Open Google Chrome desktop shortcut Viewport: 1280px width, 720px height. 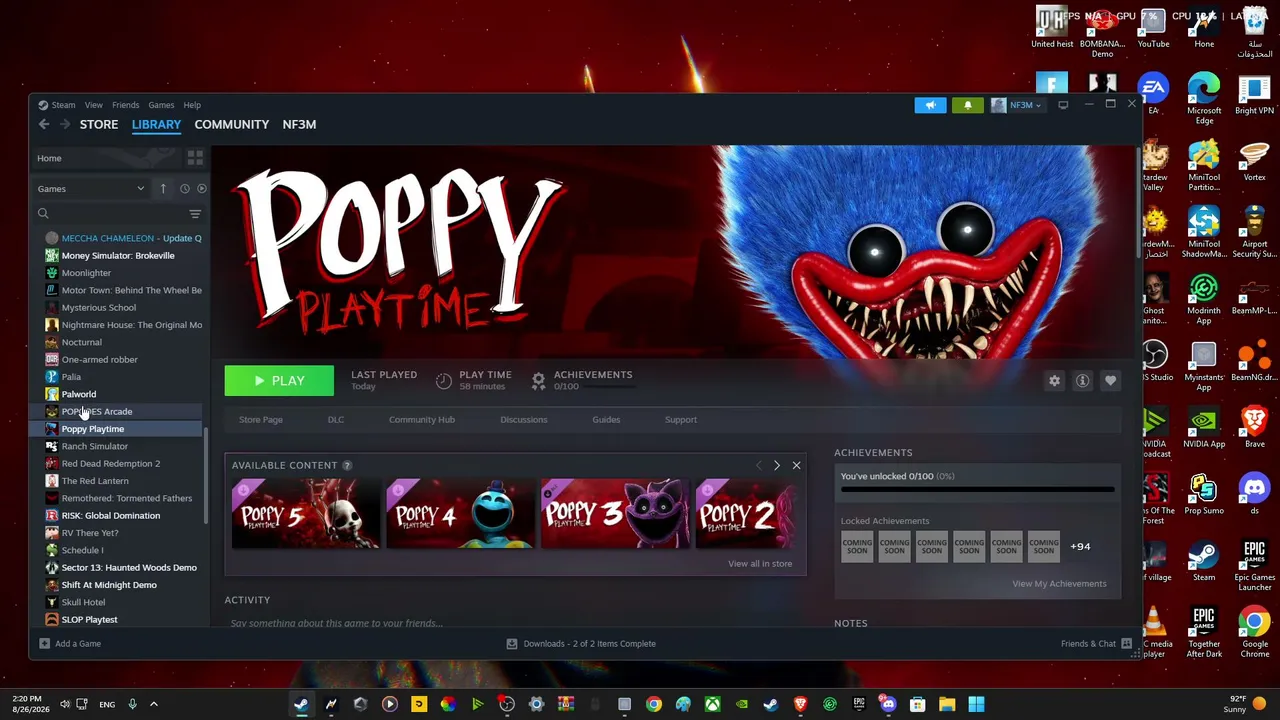coord(1254,630)
